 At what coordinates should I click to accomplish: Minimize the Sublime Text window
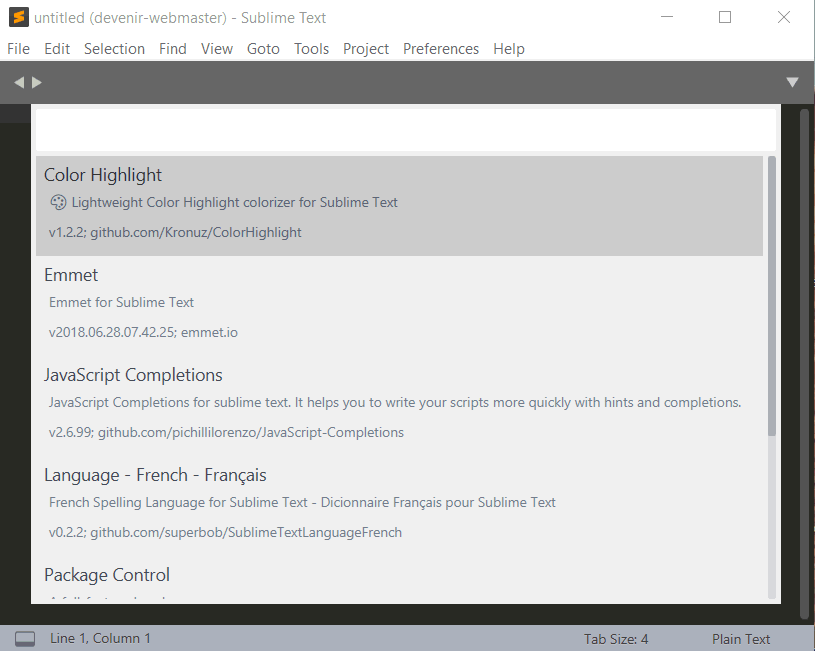point(667,17)
